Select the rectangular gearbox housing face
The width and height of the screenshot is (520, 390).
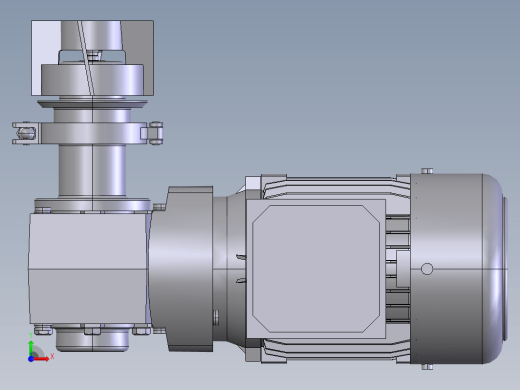[88, 269]
